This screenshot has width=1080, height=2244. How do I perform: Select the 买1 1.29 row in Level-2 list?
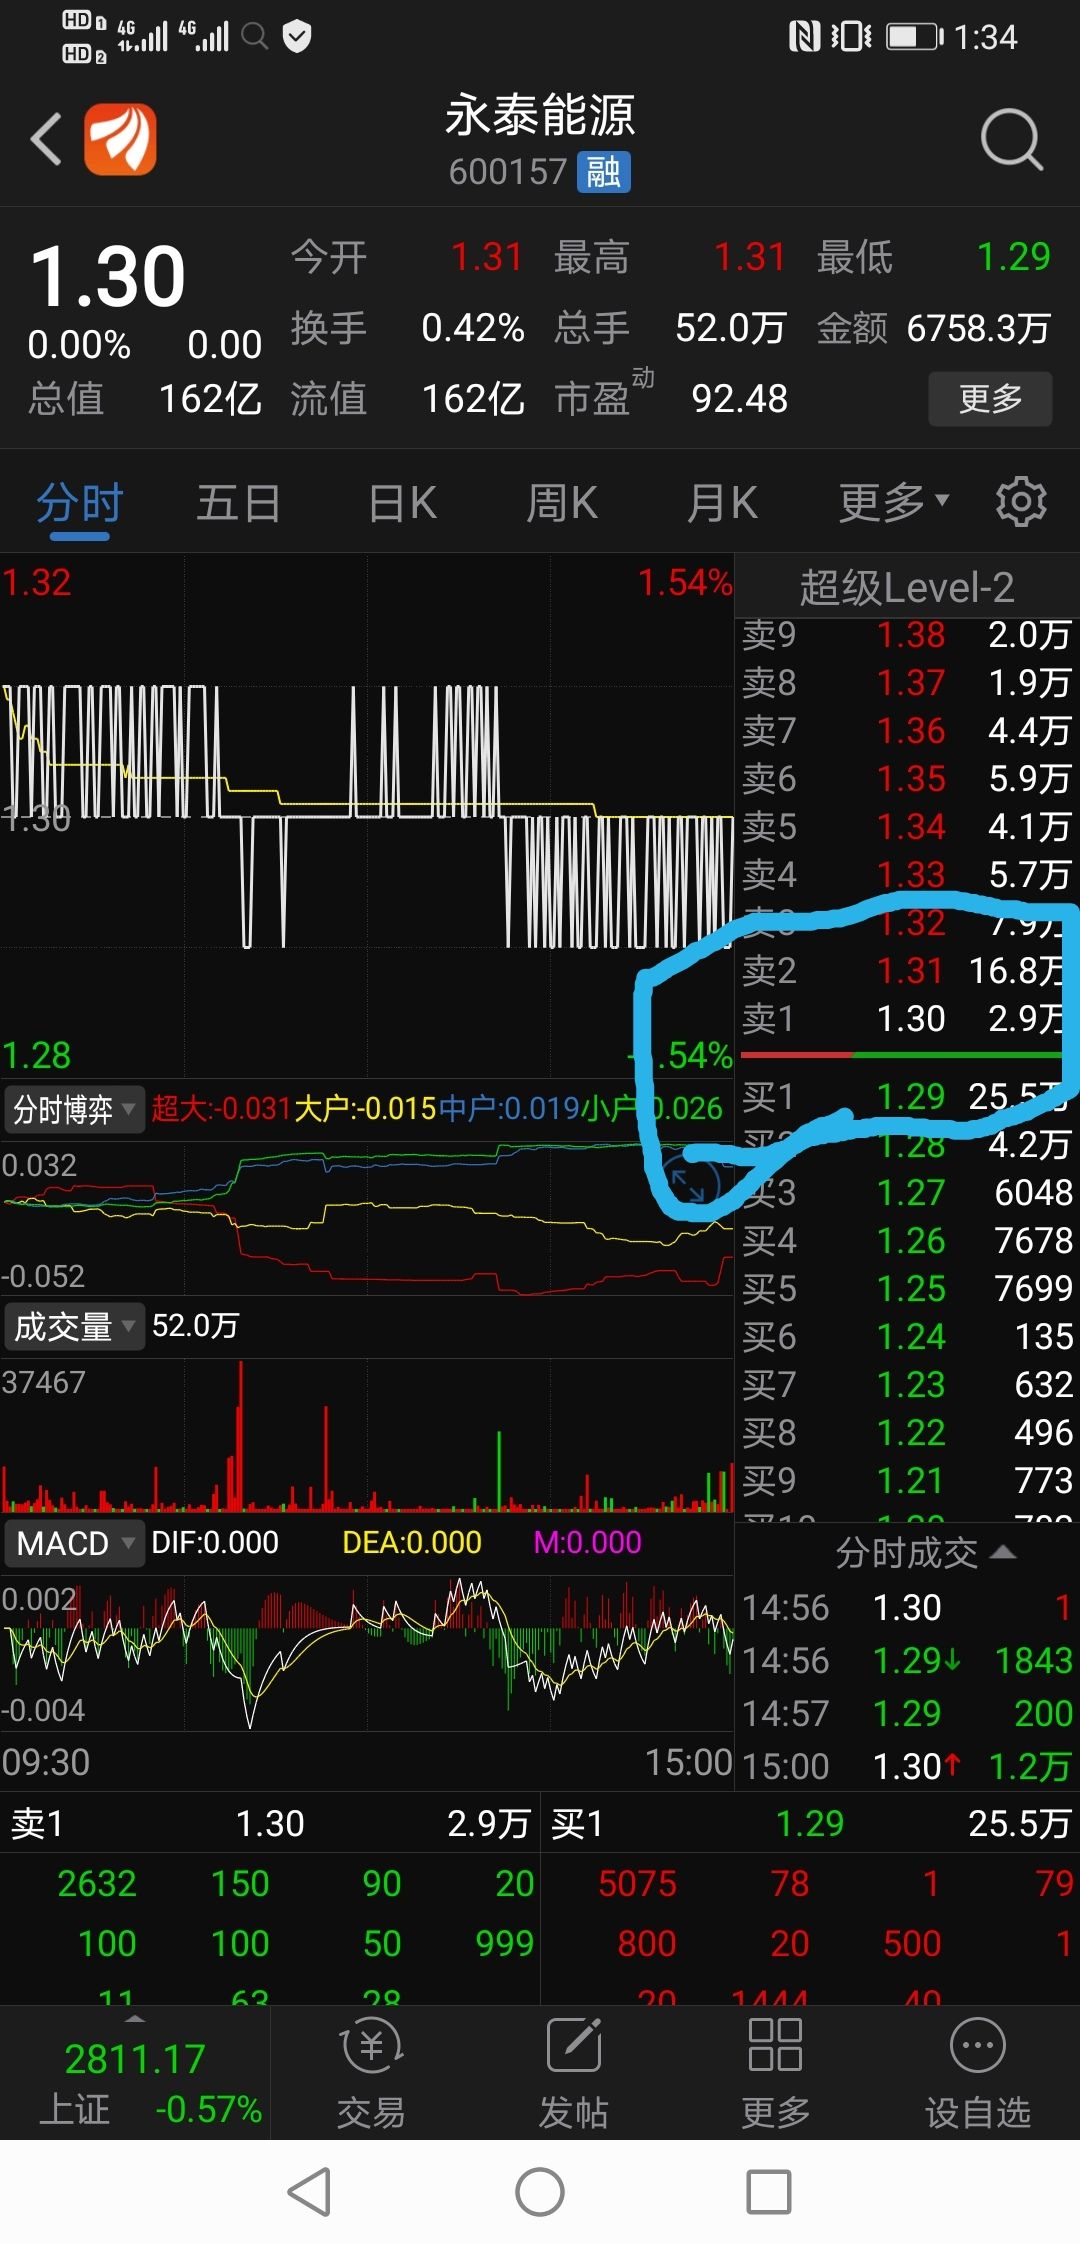(907, 1097)
